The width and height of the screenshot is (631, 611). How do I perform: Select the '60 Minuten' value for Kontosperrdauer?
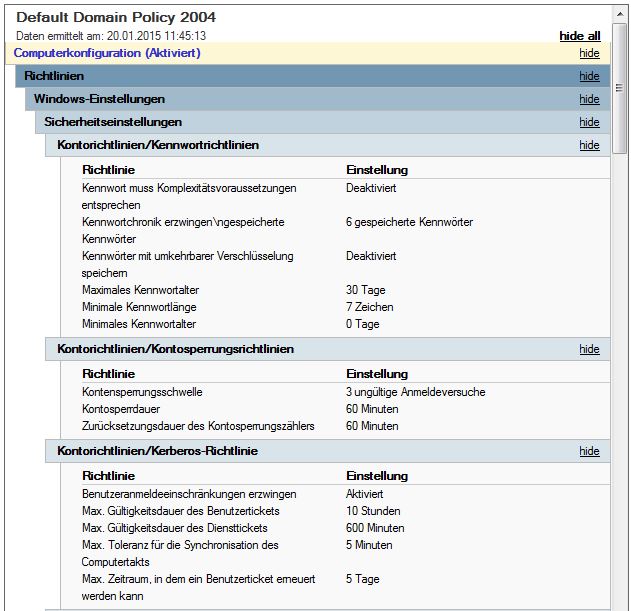click(372, 409)
